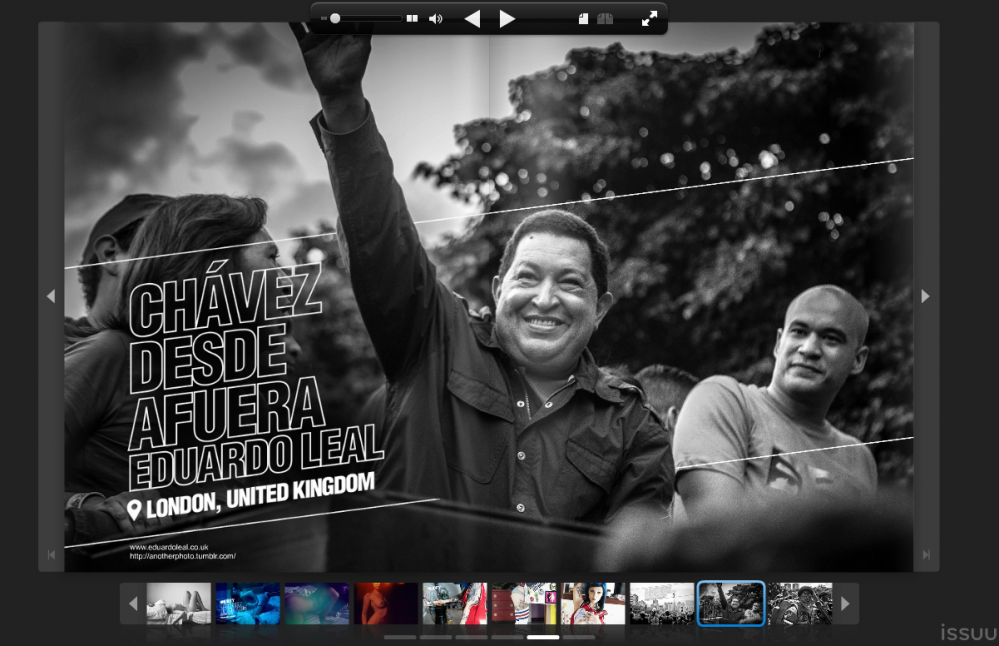Viewport: 999px width, 646px height.
Task: Open the blue neon-lit thumbnail
Action: 248,603
